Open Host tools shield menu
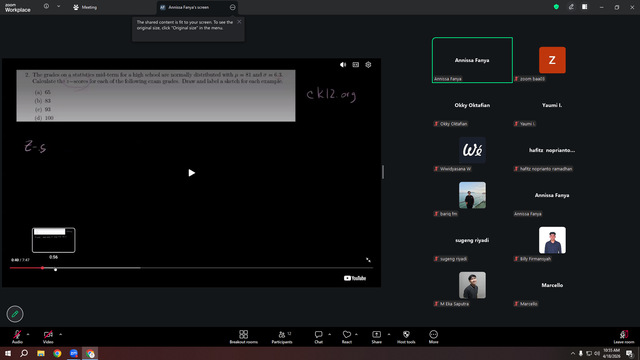Viewport: 640px width, 360px height. 406,337
